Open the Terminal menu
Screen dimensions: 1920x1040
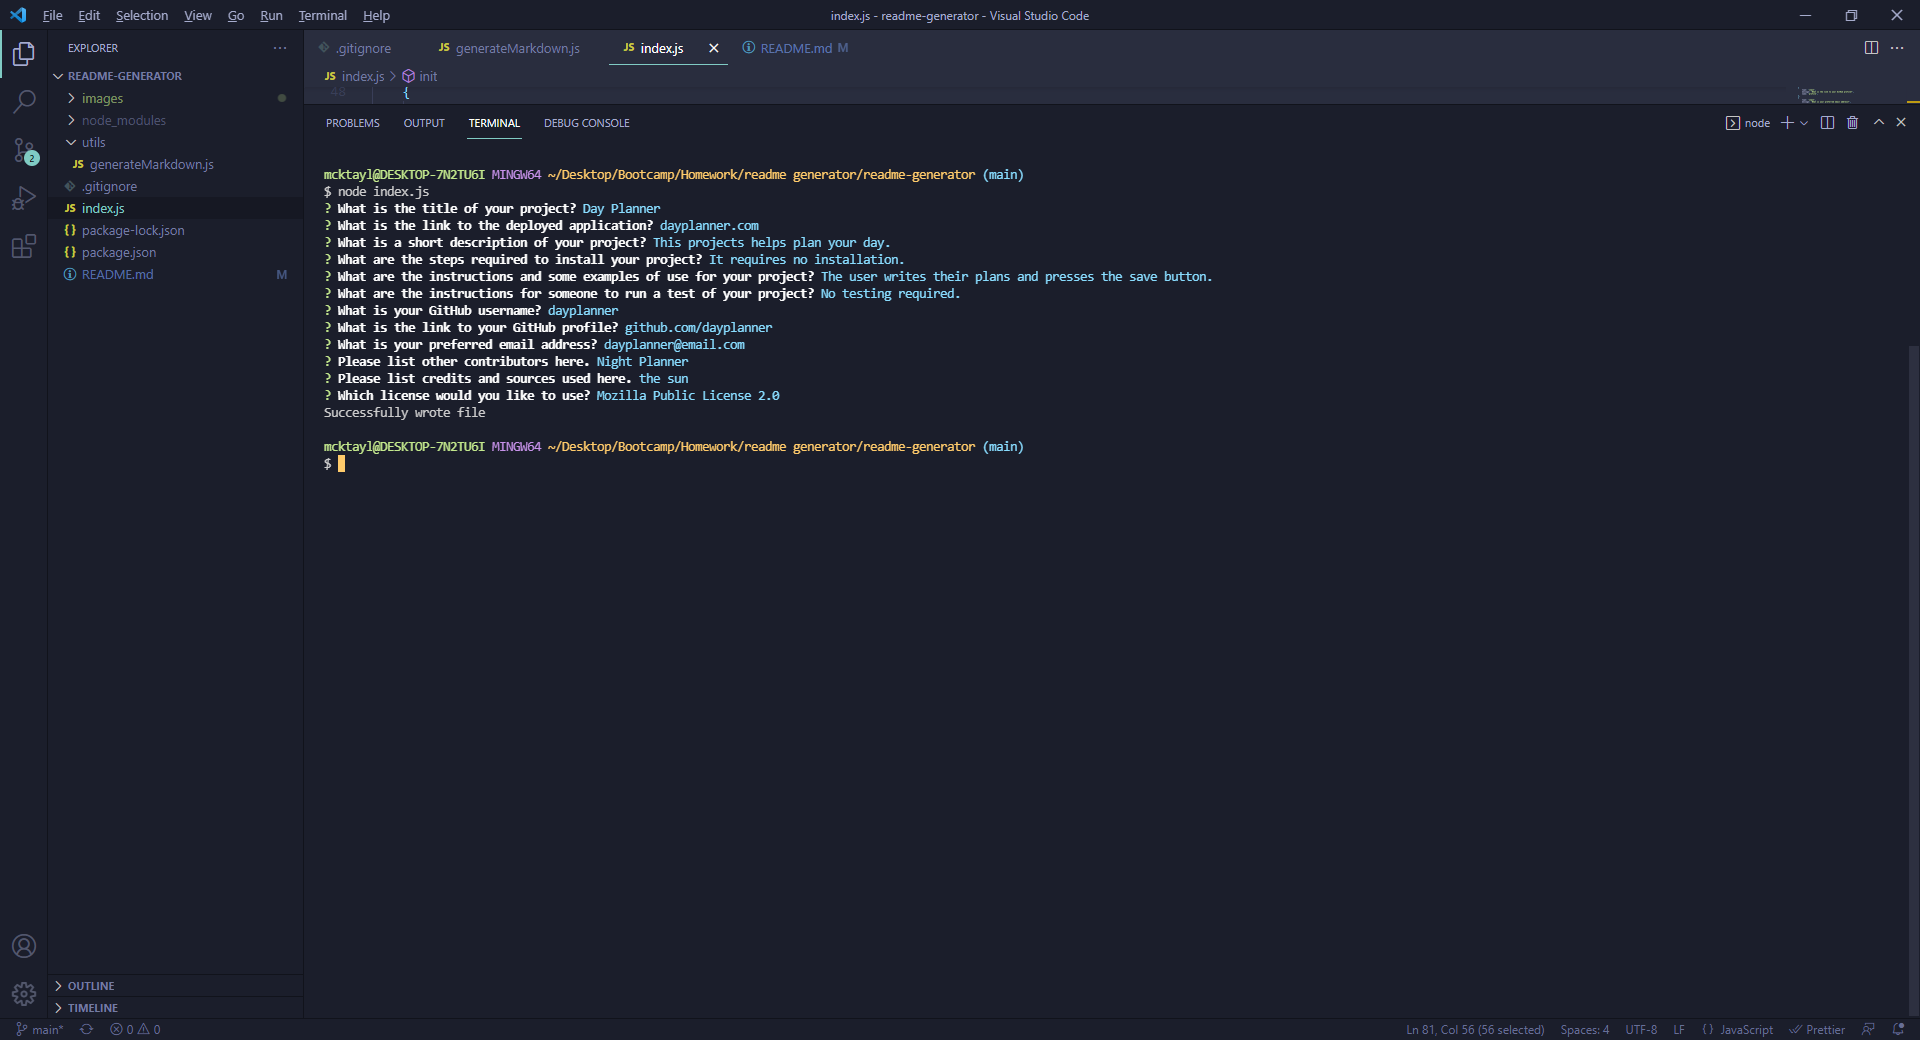coord(322,15)
